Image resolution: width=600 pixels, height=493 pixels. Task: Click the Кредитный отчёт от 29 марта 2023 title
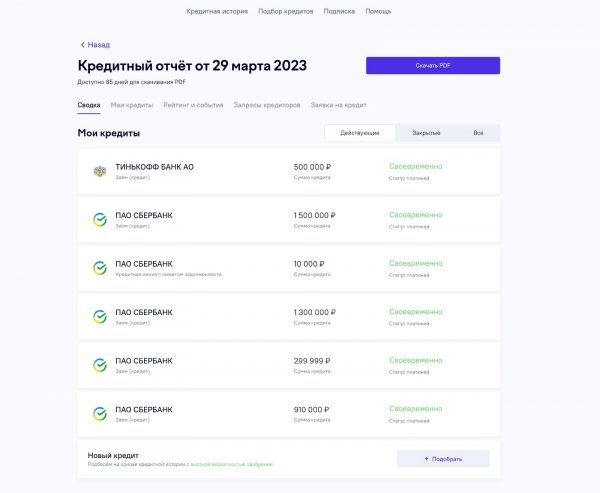(x=192, y=66)
